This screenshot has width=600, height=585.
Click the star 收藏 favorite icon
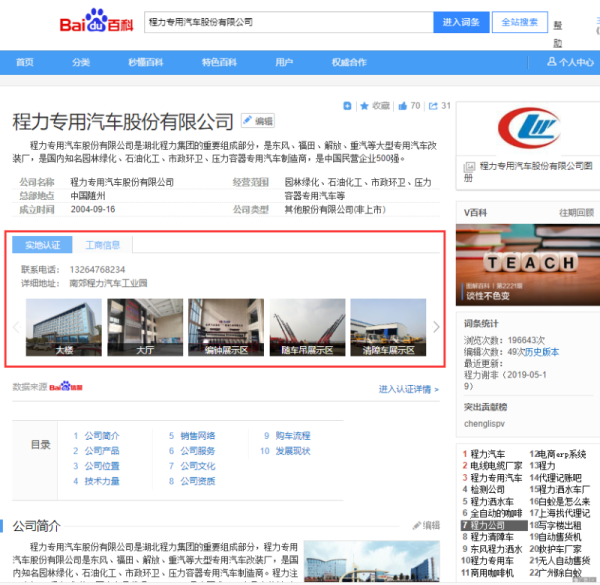(364, 106)
